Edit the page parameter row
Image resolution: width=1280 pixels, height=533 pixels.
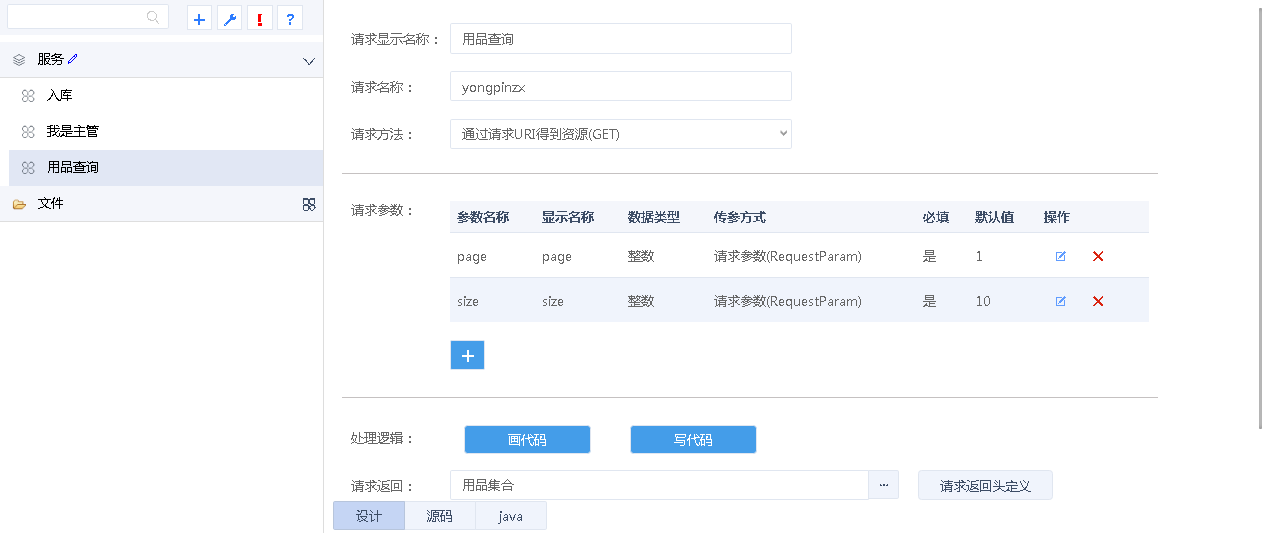[x=1061, y=256]
